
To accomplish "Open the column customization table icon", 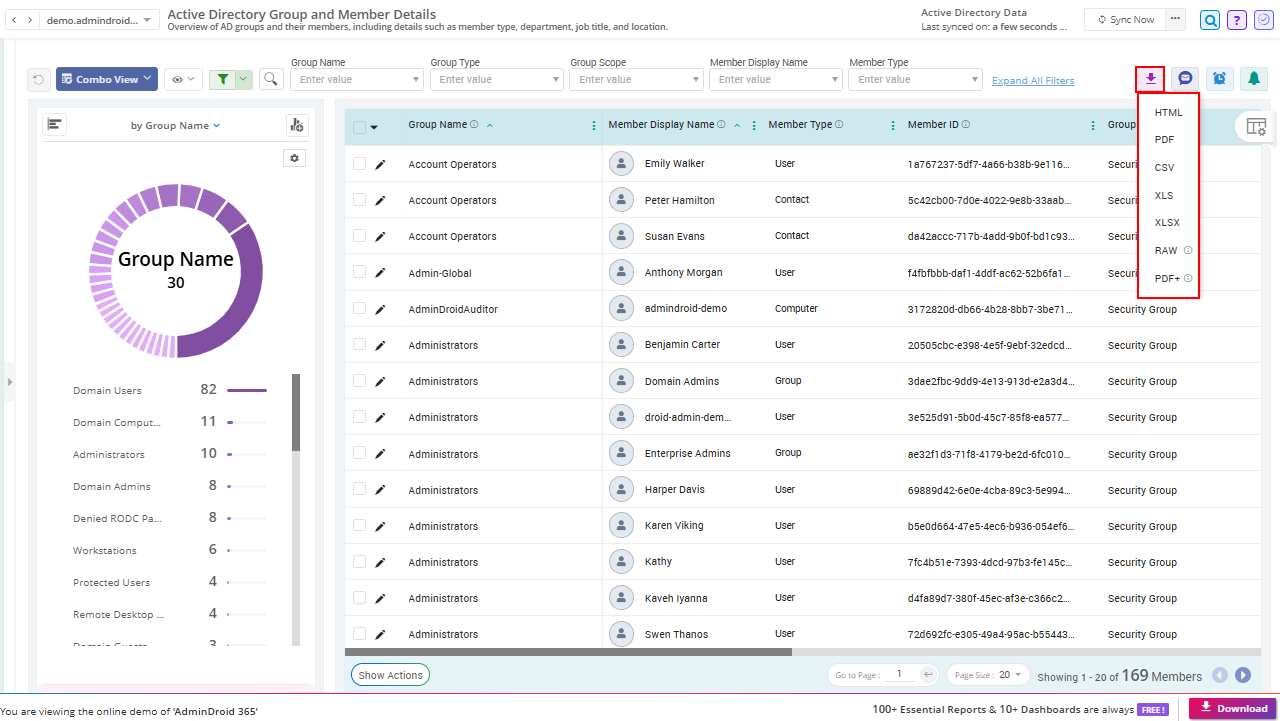I will [x=1256, y=126].
